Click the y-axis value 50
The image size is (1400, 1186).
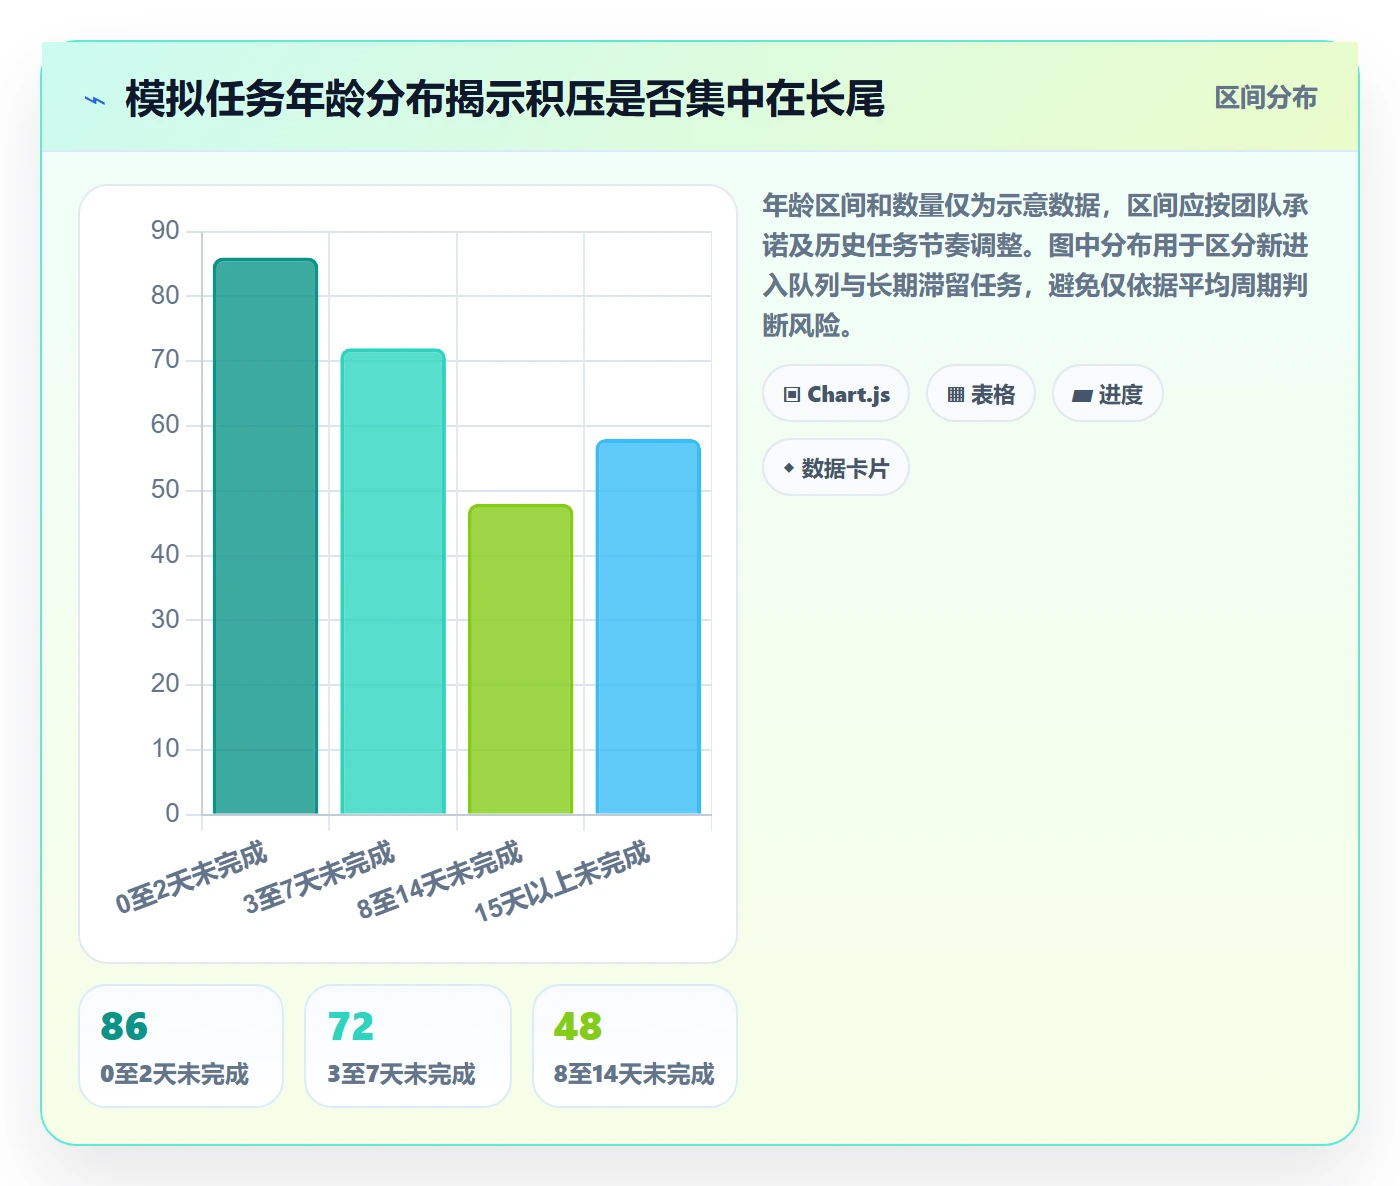[x=165, y=490]
